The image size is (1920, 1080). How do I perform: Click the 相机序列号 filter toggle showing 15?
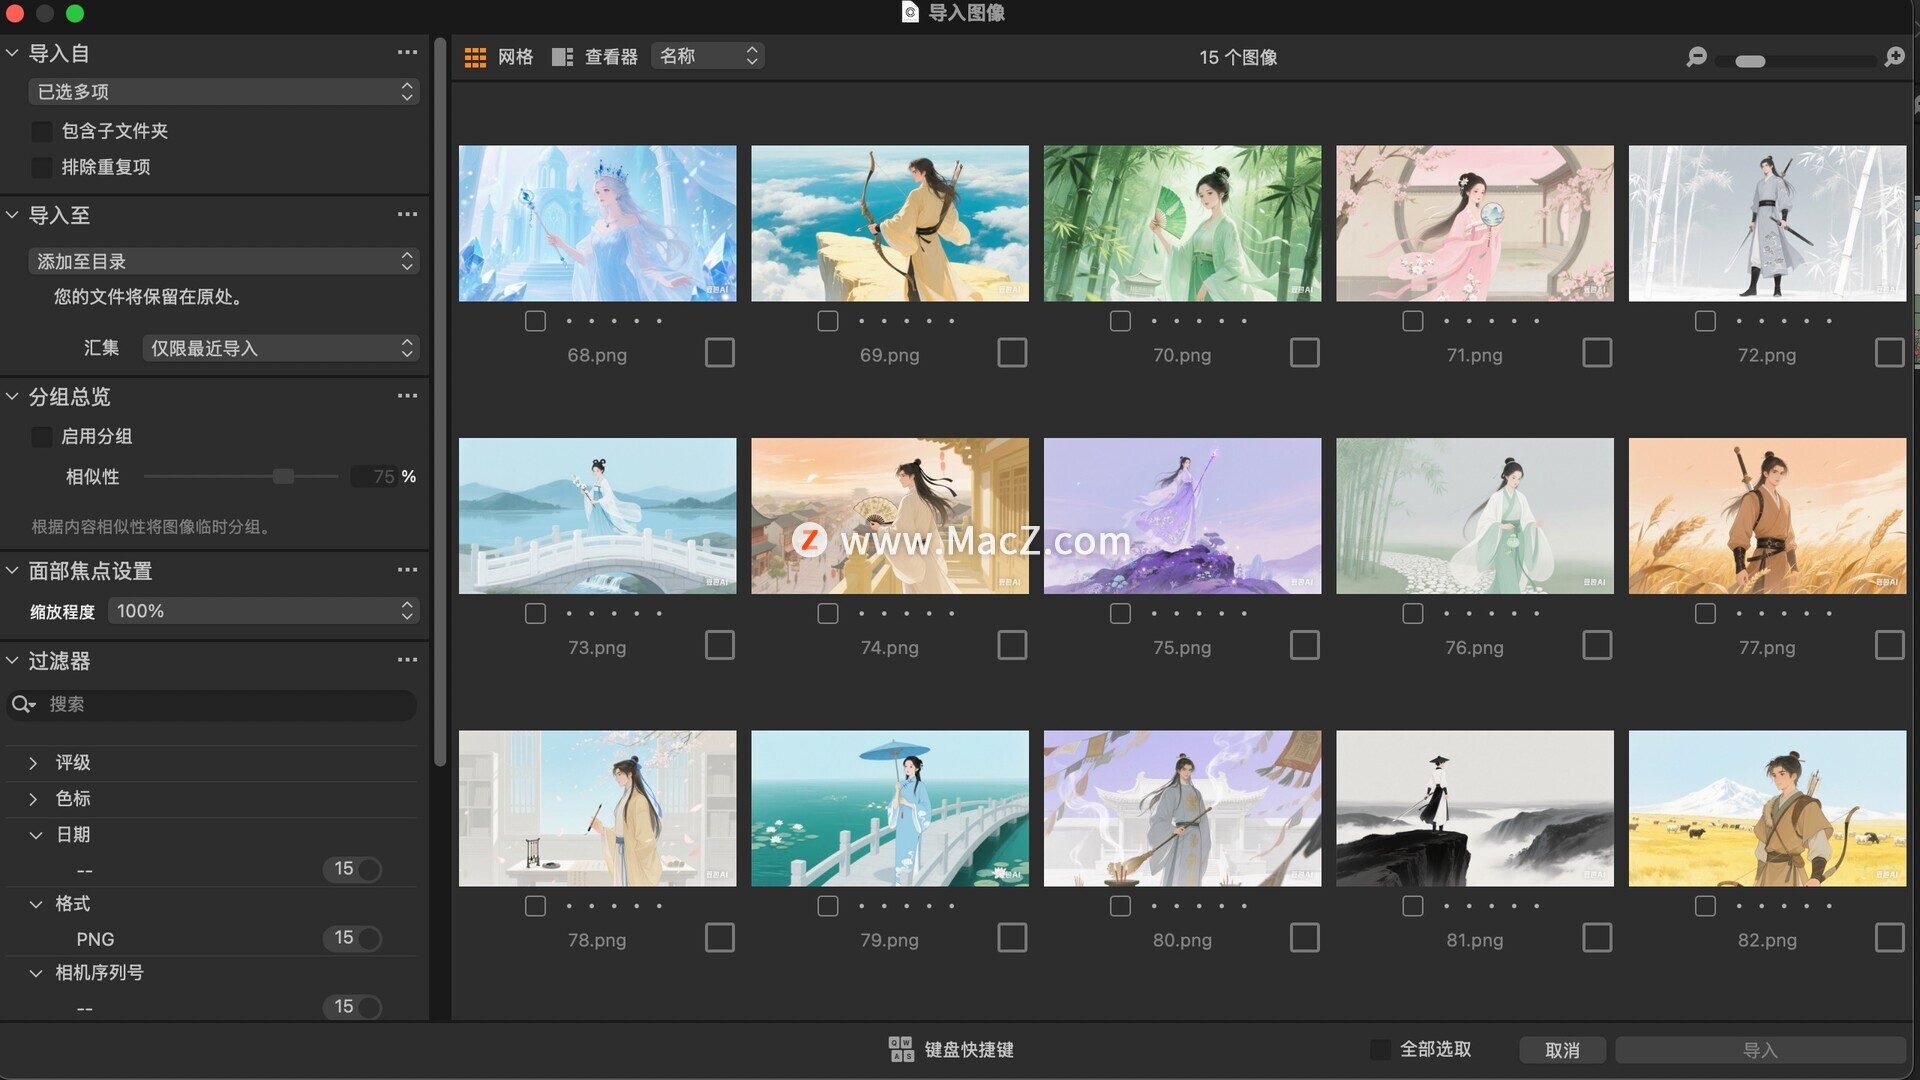tap(353, 1007)
